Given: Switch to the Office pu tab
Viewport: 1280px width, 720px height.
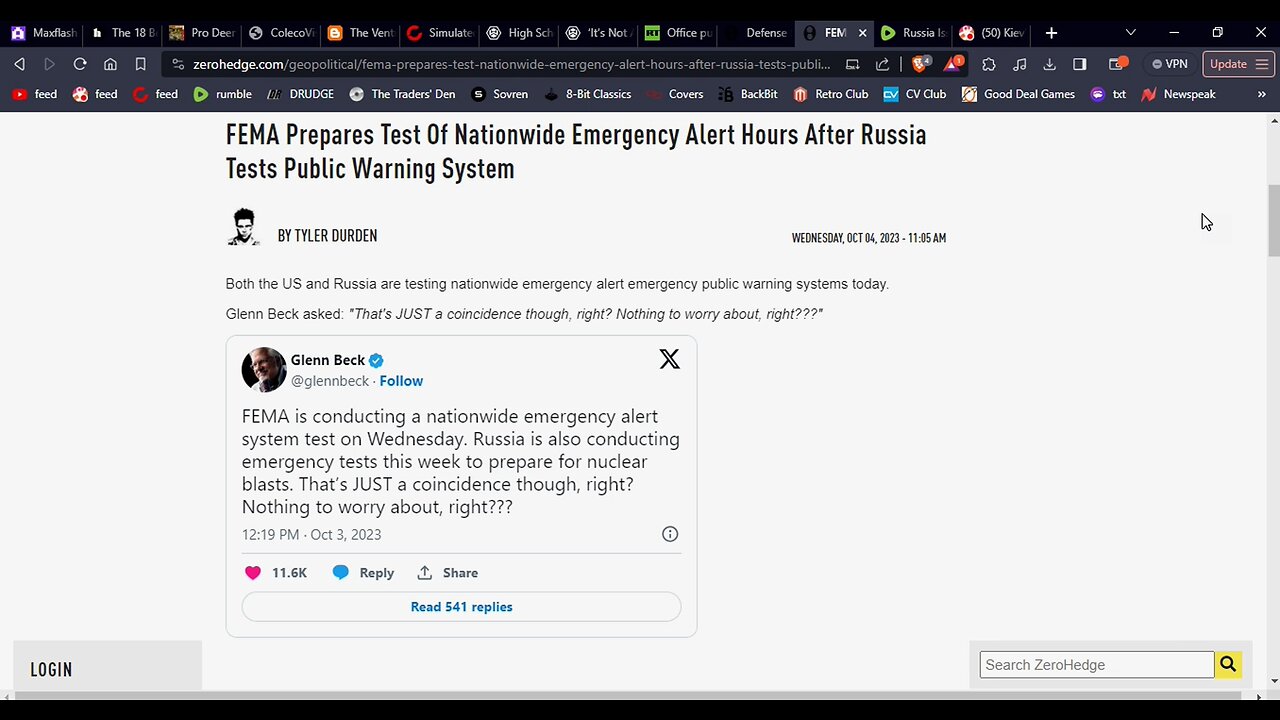Looking at the screenshot, I should [678, 33].
